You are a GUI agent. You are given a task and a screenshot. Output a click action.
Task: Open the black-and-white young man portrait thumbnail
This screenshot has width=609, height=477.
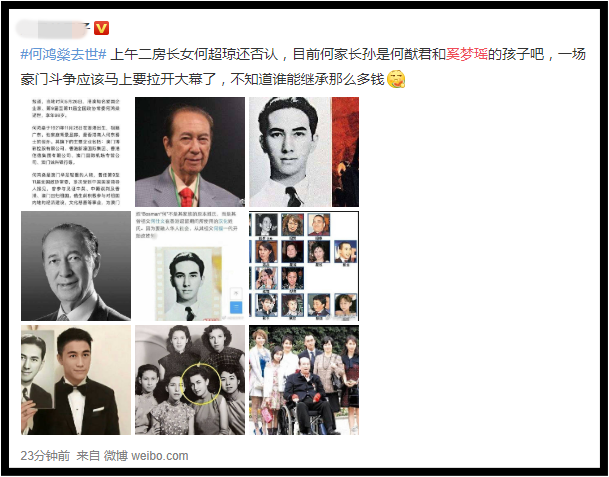[x=304, y=151]
